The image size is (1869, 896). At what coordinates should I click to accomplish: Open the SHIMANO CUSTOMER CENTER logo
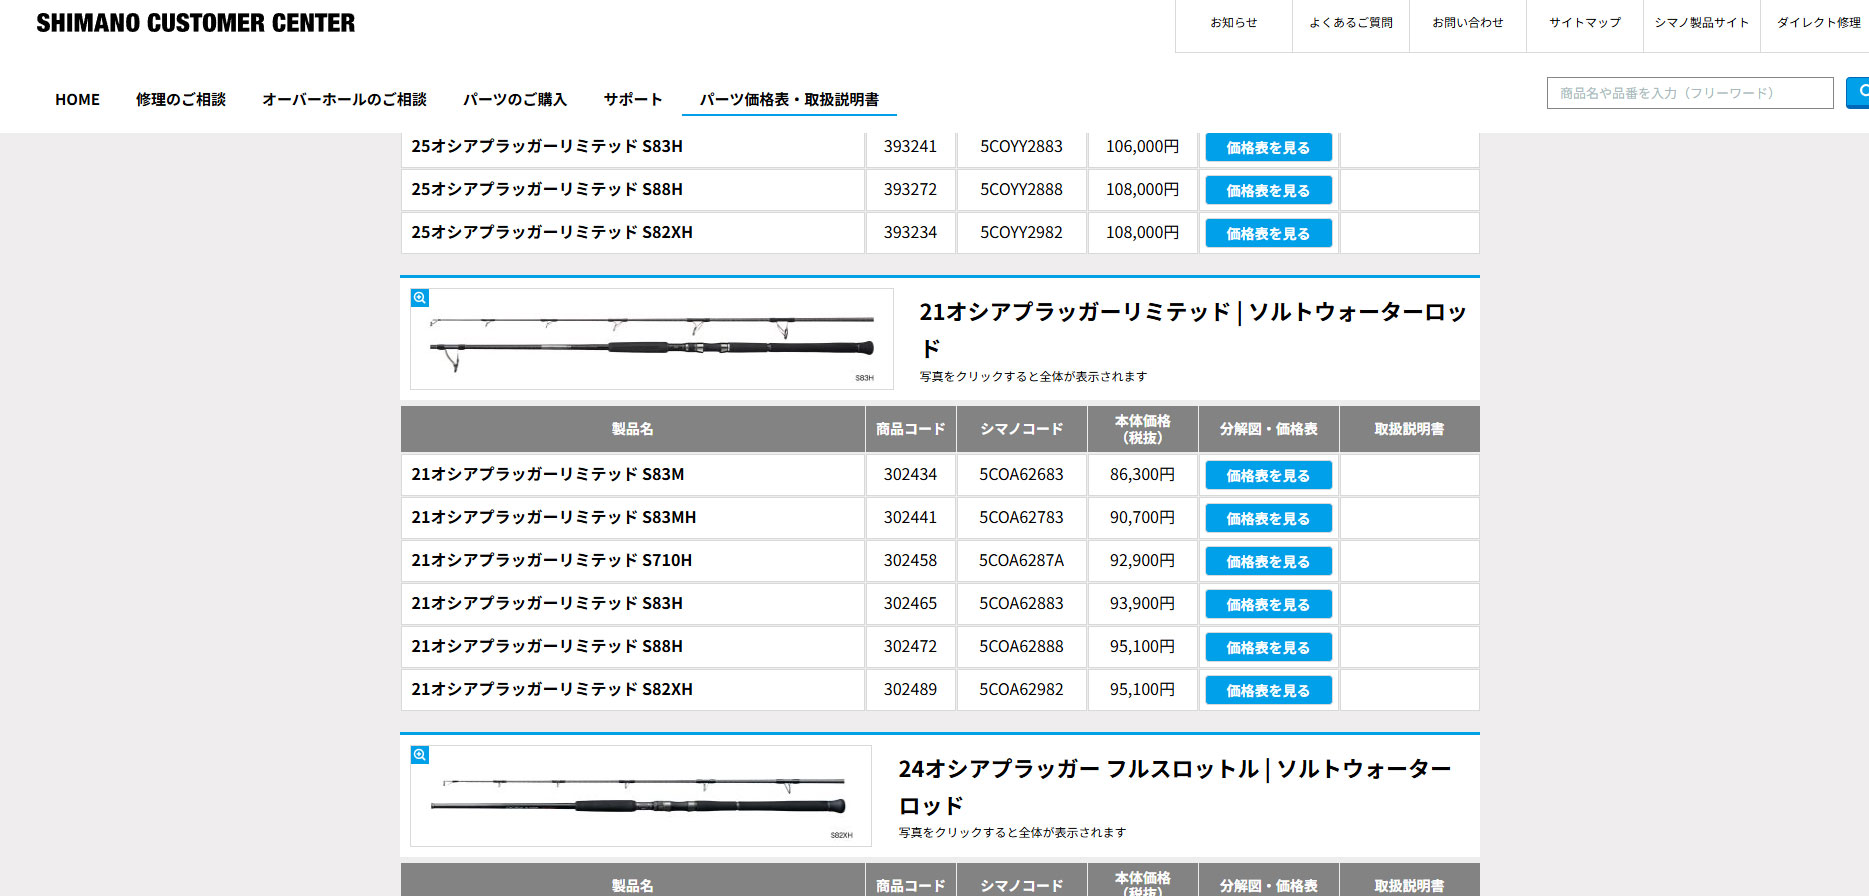[x=196, y=23]
